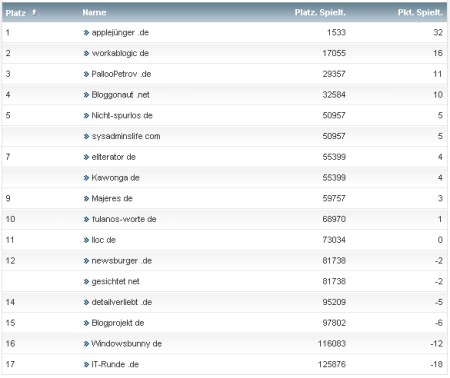Open the Kawonga de link

[115, 178]
